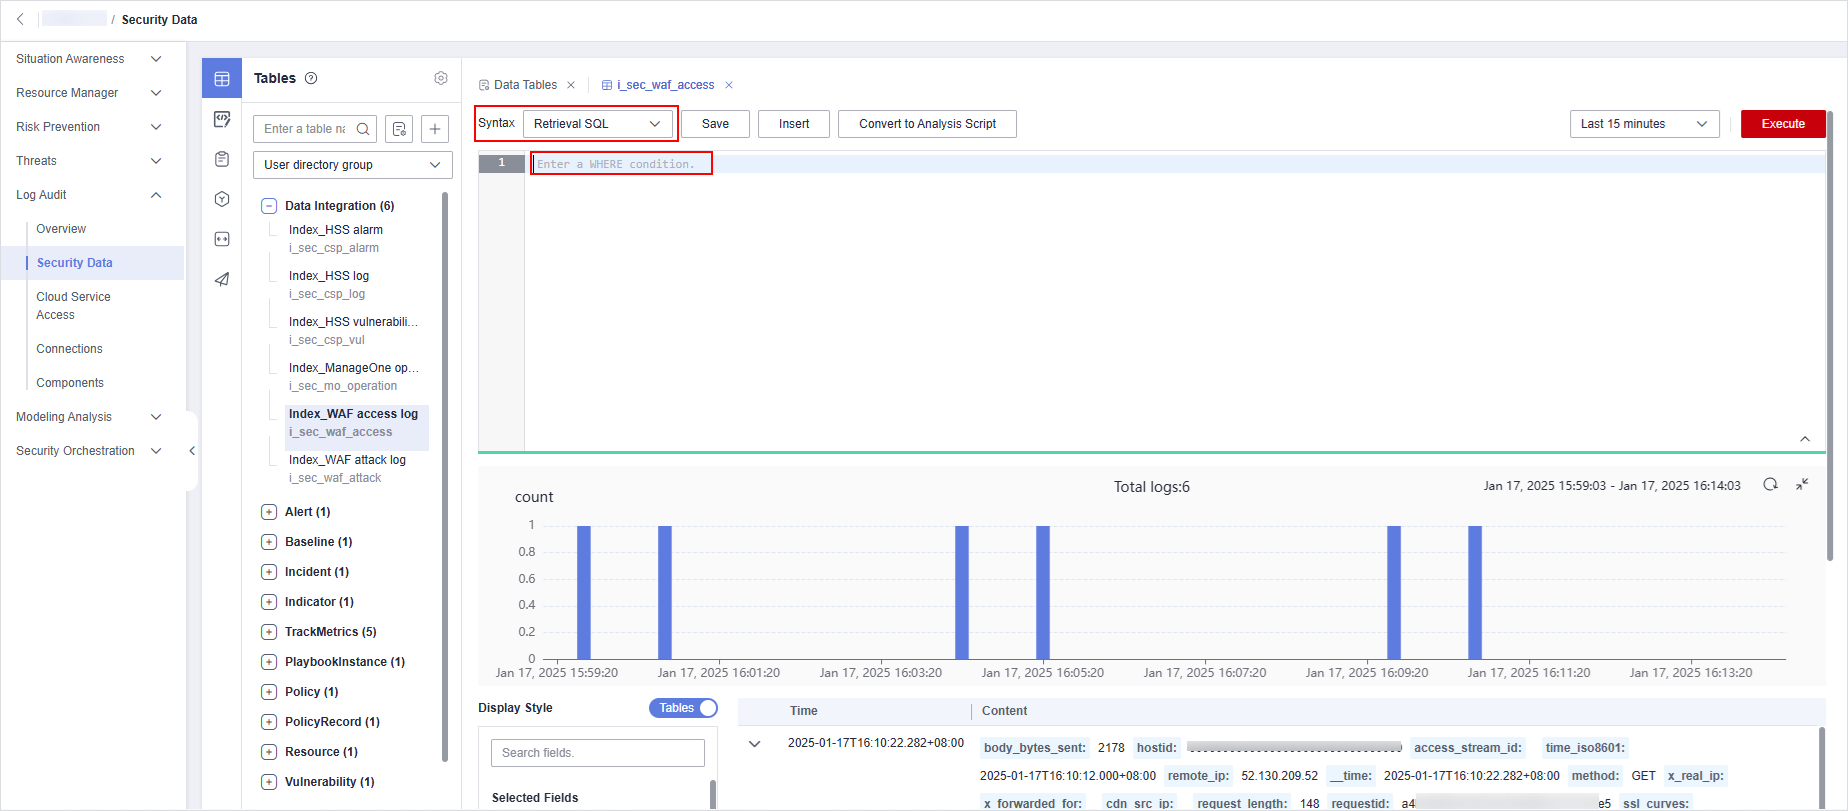Viewport: 1848px width, 811px height.
Task: Open the User directory group dropdown
Action: point(353,165)
